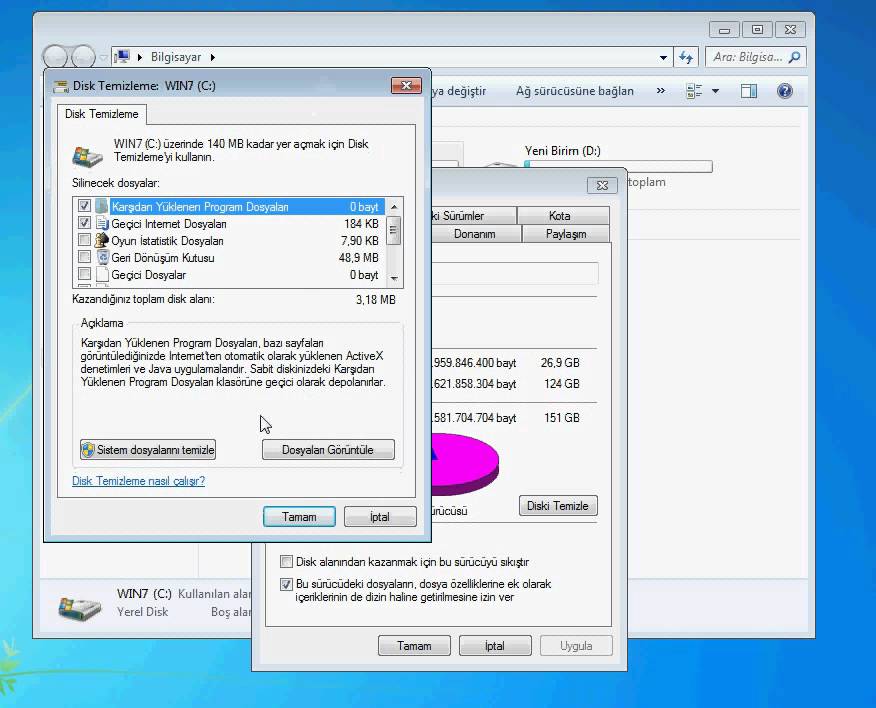Expand toolbar overflow chevron

click(x=660, y=91)
